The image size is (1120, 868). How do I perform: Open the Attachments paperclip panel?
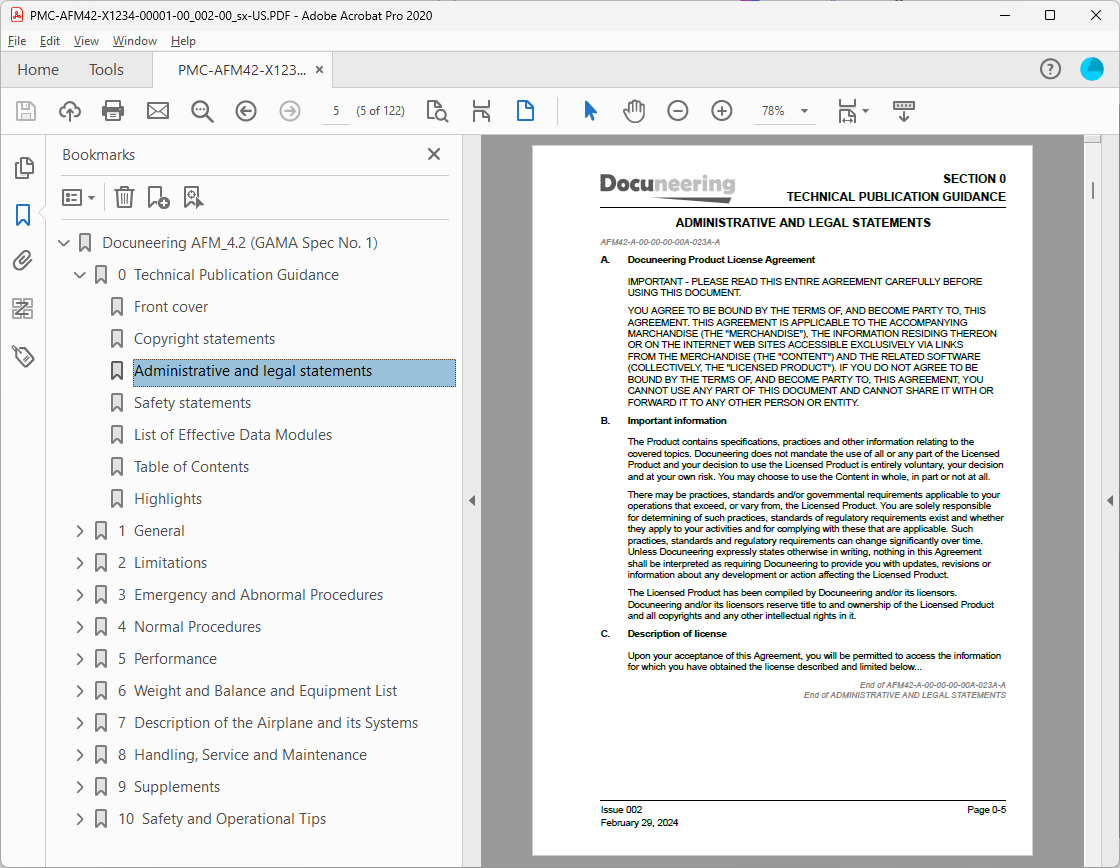pos(23,261)
